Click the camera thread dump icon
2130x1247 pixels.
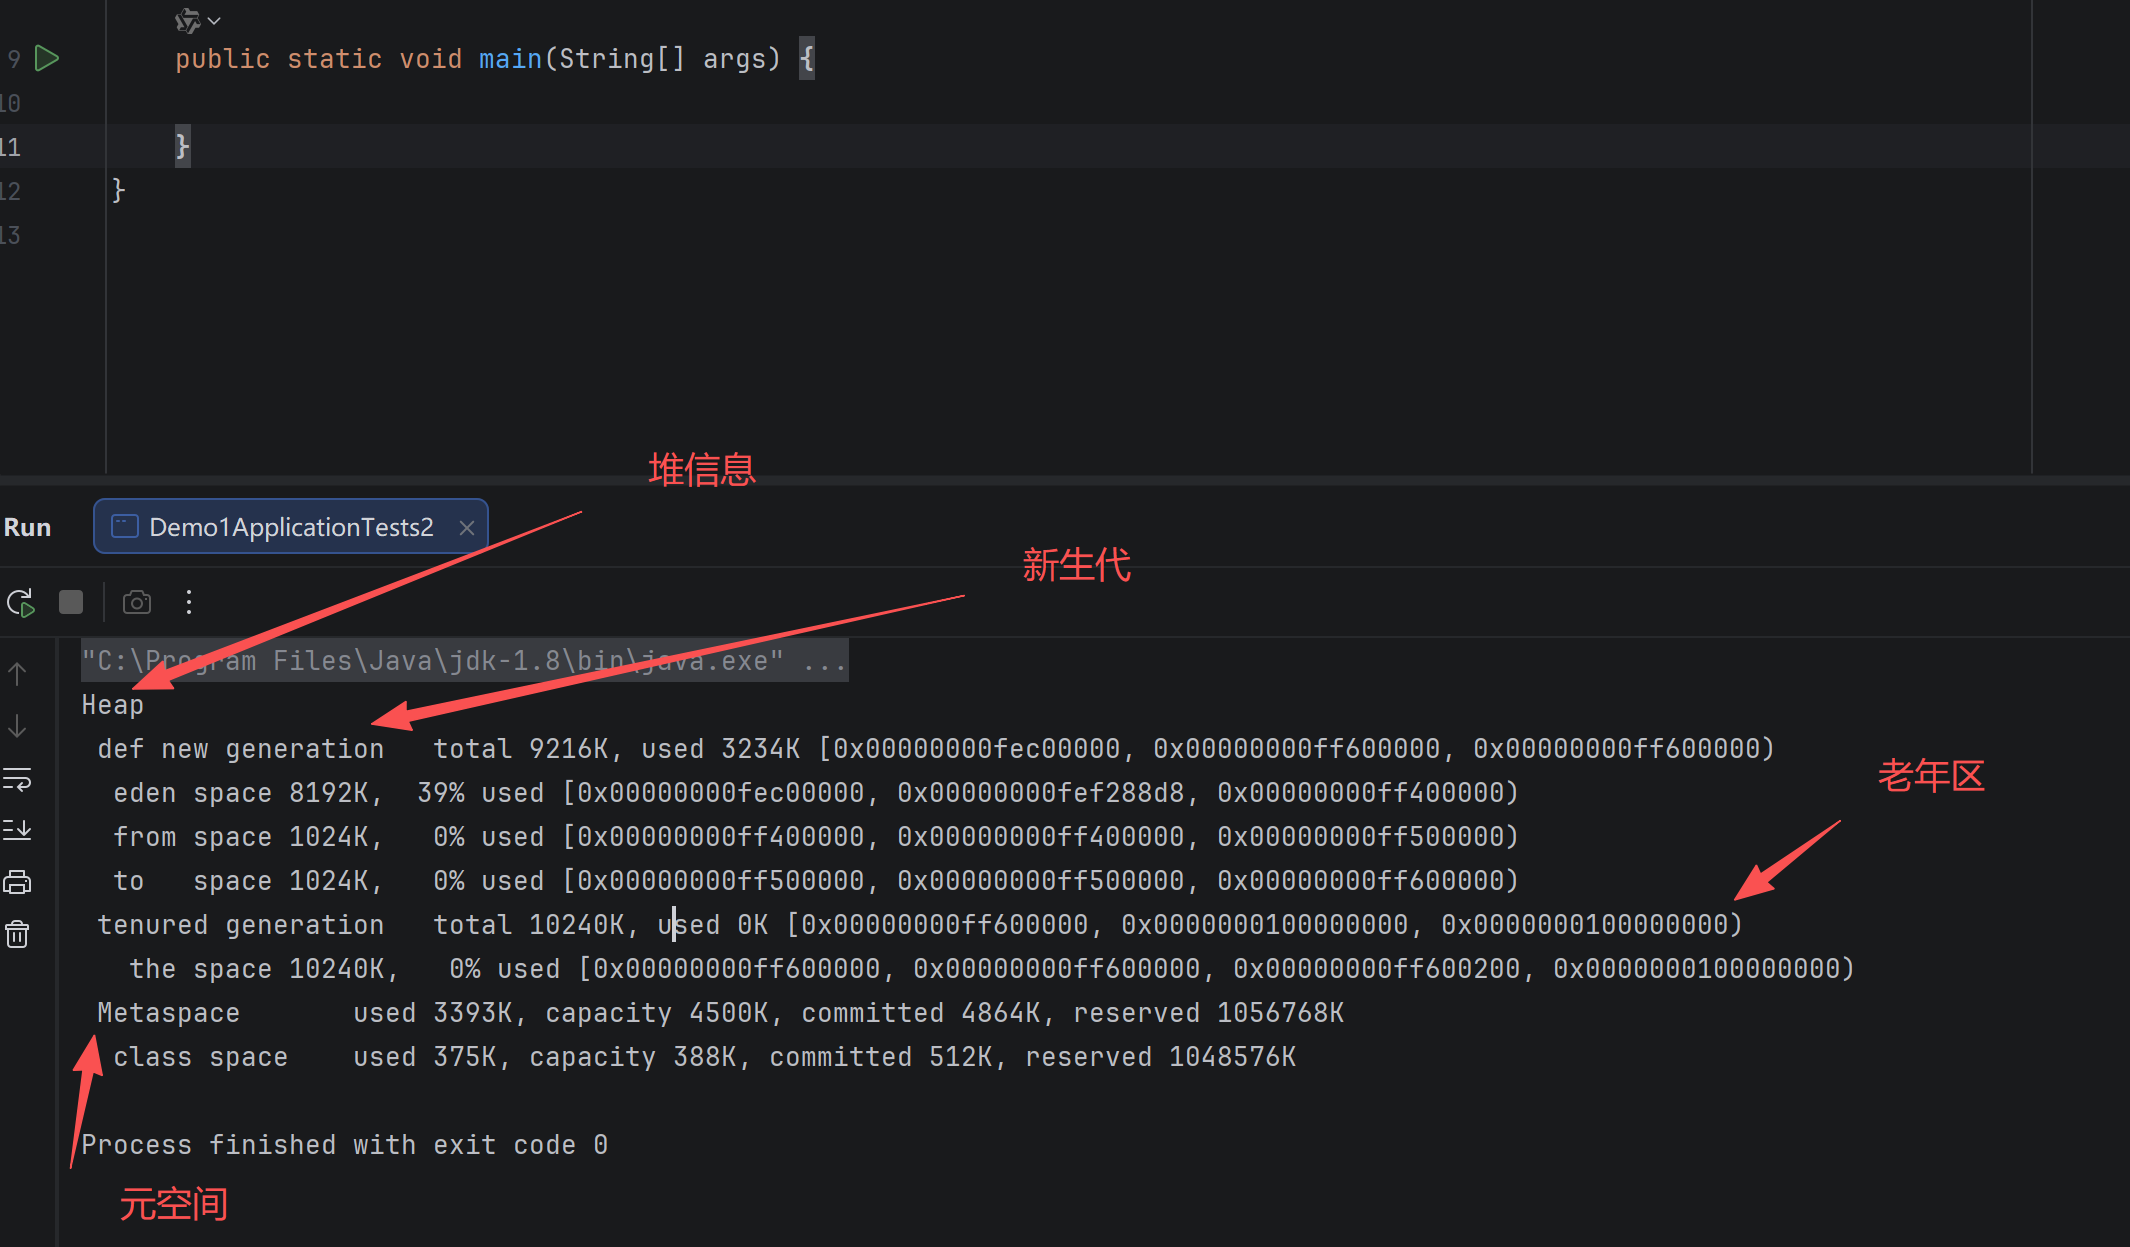pos(137,602)
